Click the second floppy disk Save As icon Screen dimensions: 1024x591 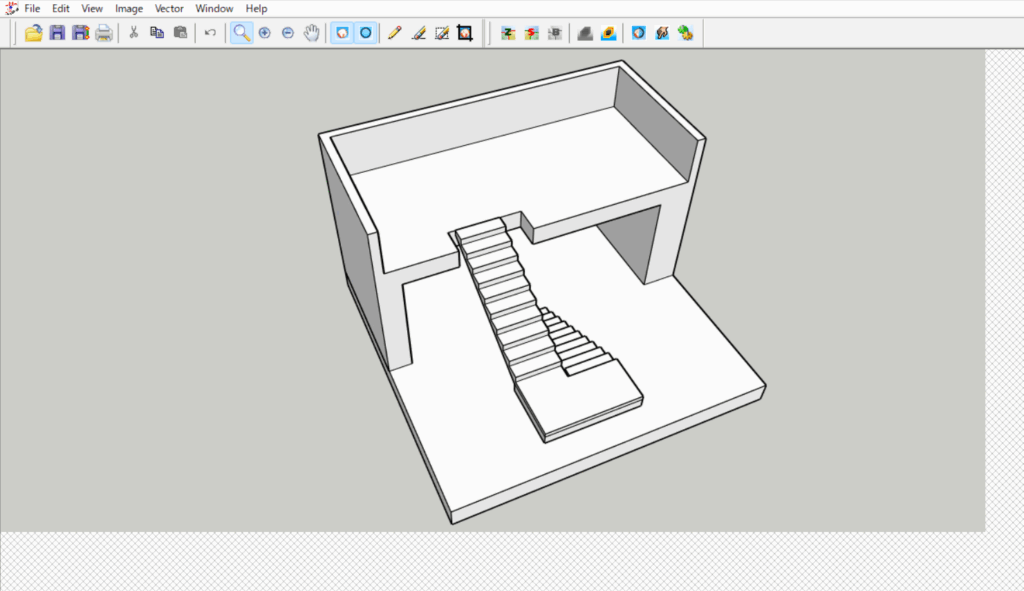click(x=80, y=33)
